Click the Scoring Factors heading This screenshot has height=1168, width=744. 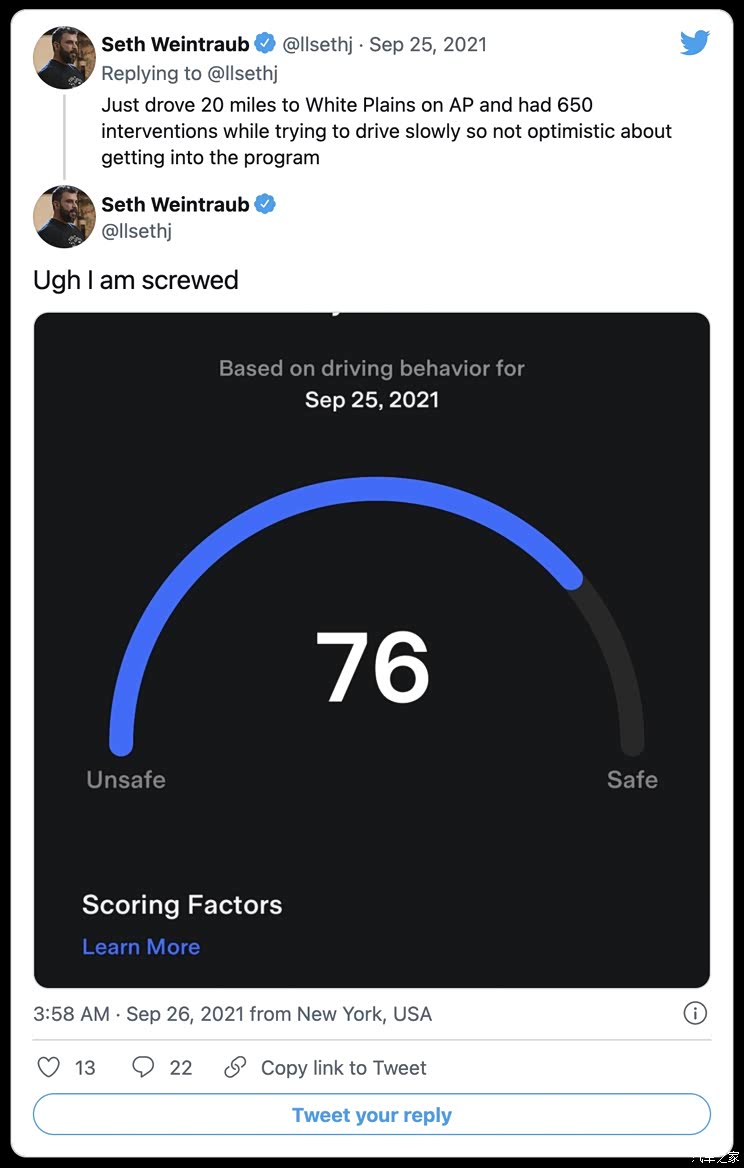pos(182,905)
